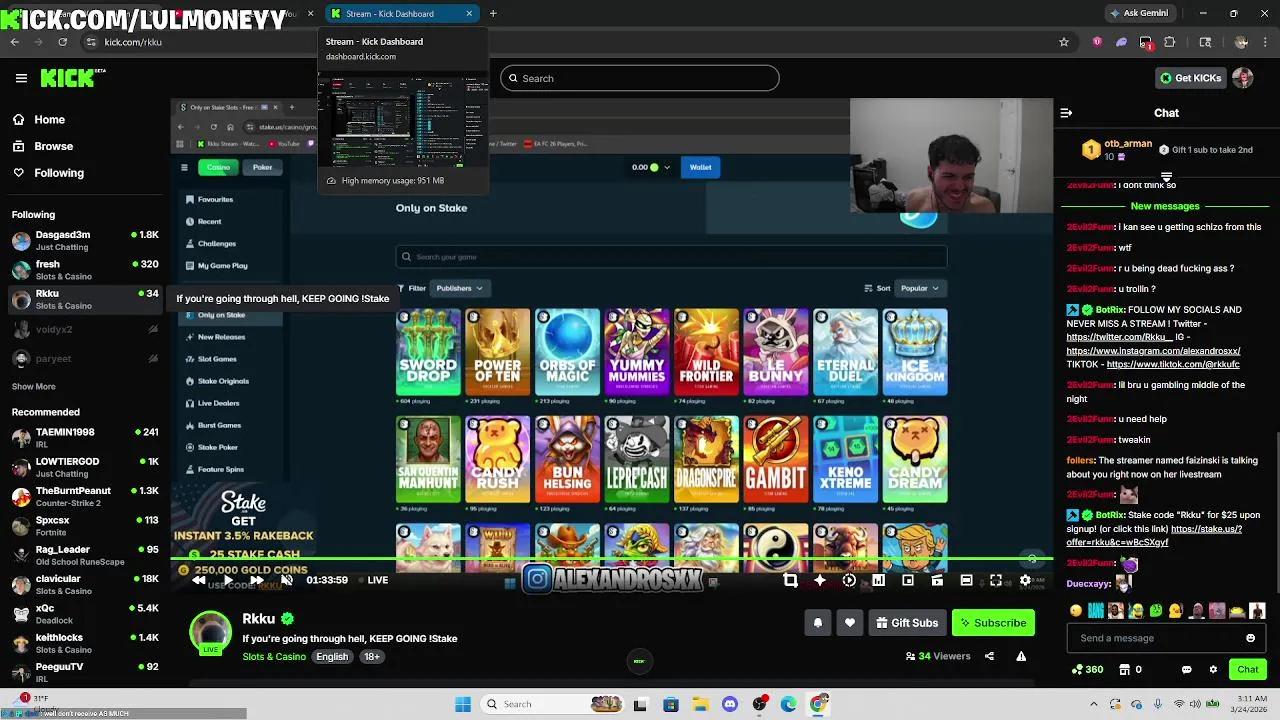Screen dimensions: 1280x720
Task: Open the Dasgasd3m channel in Following
Action: point(85,241)
